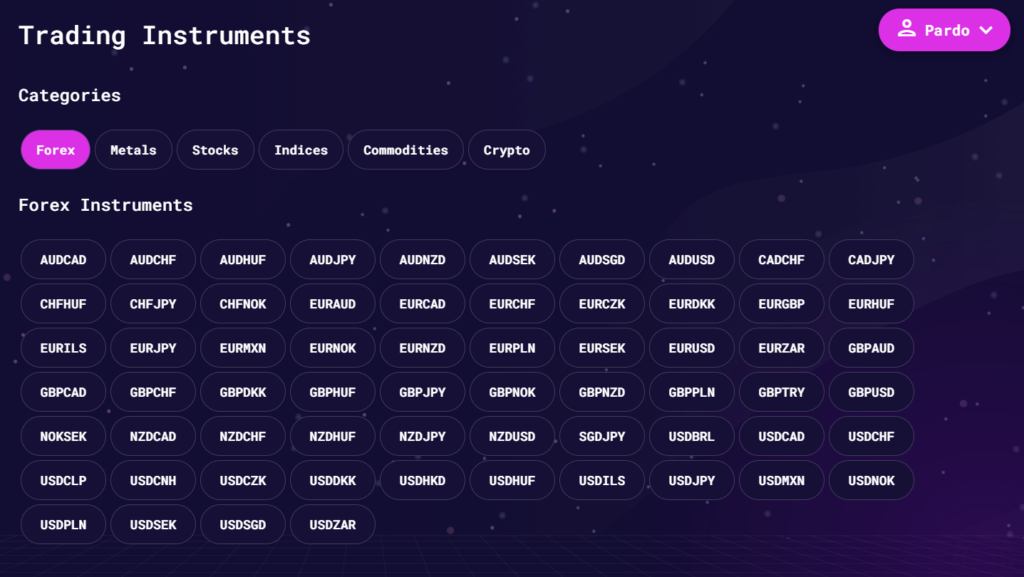Screen dimensions: 1024x577
Task: Select the USDJPY pair
Action: coord(691,480)
